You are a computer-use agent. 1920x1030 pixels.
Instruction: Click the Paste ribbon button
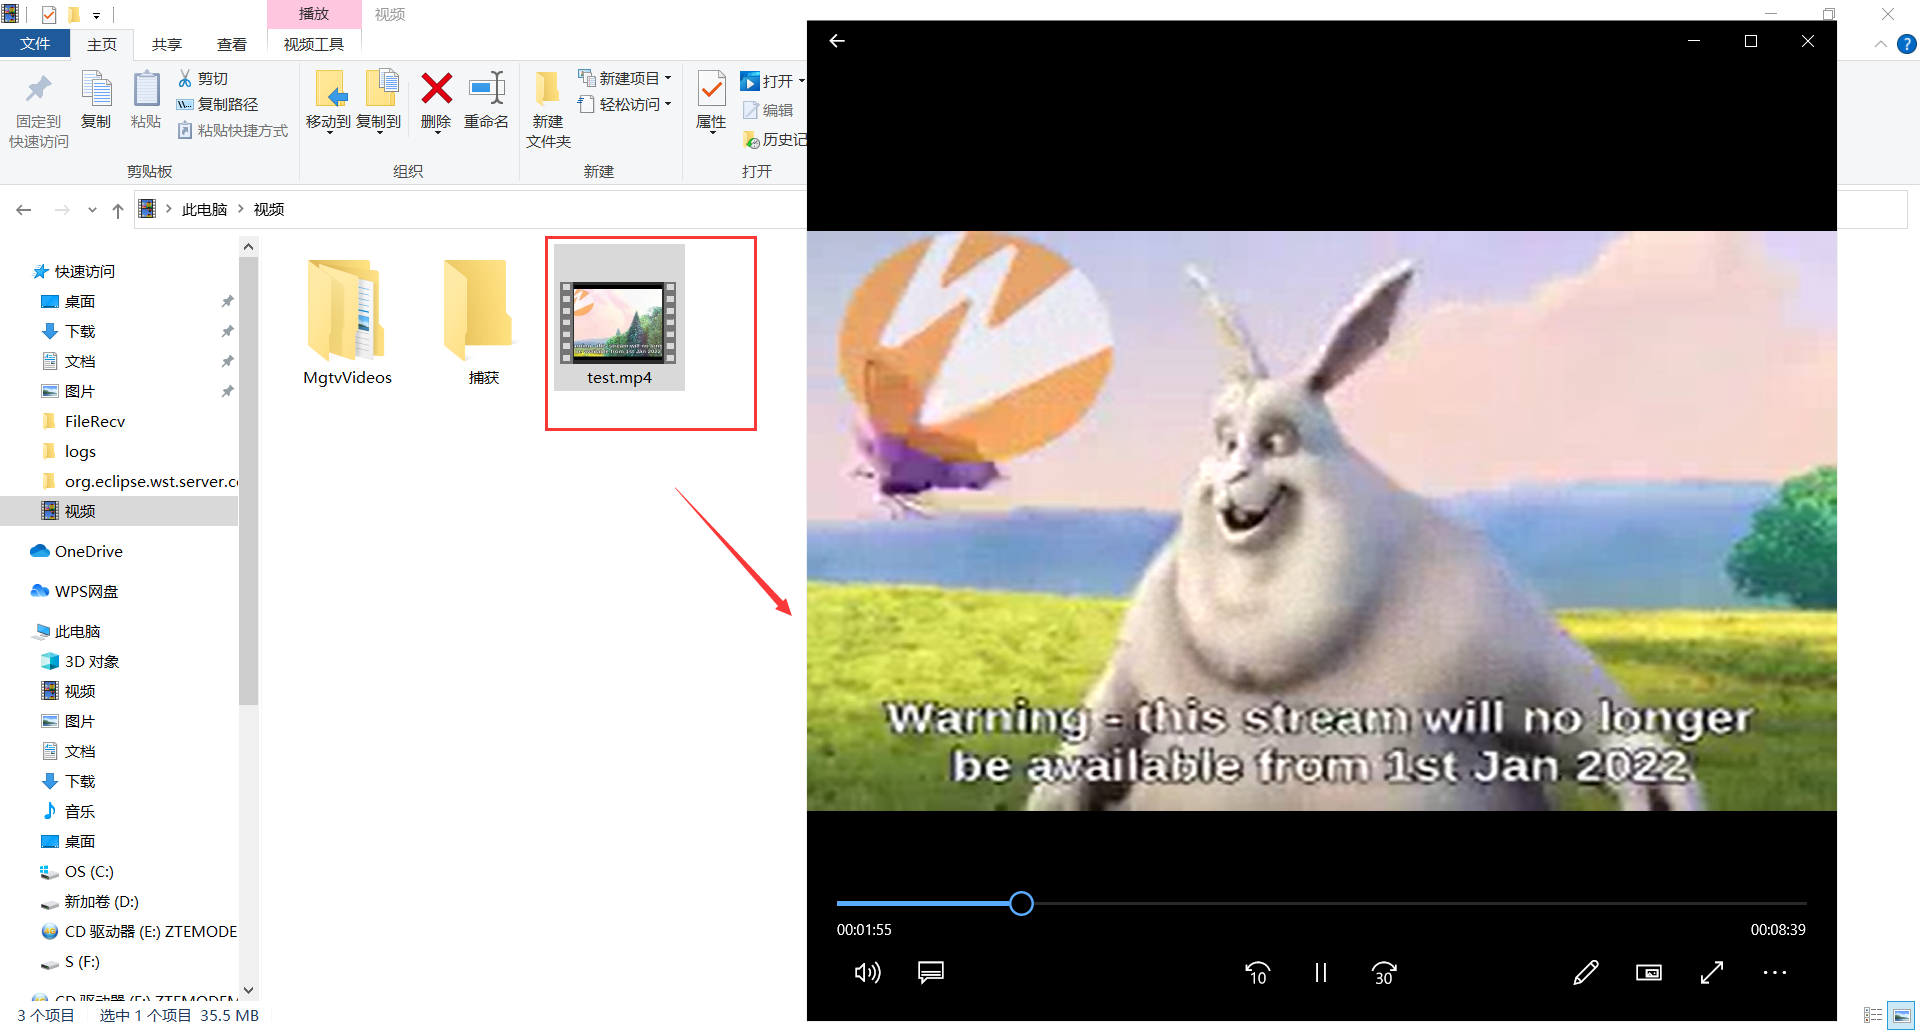[146, 101]
